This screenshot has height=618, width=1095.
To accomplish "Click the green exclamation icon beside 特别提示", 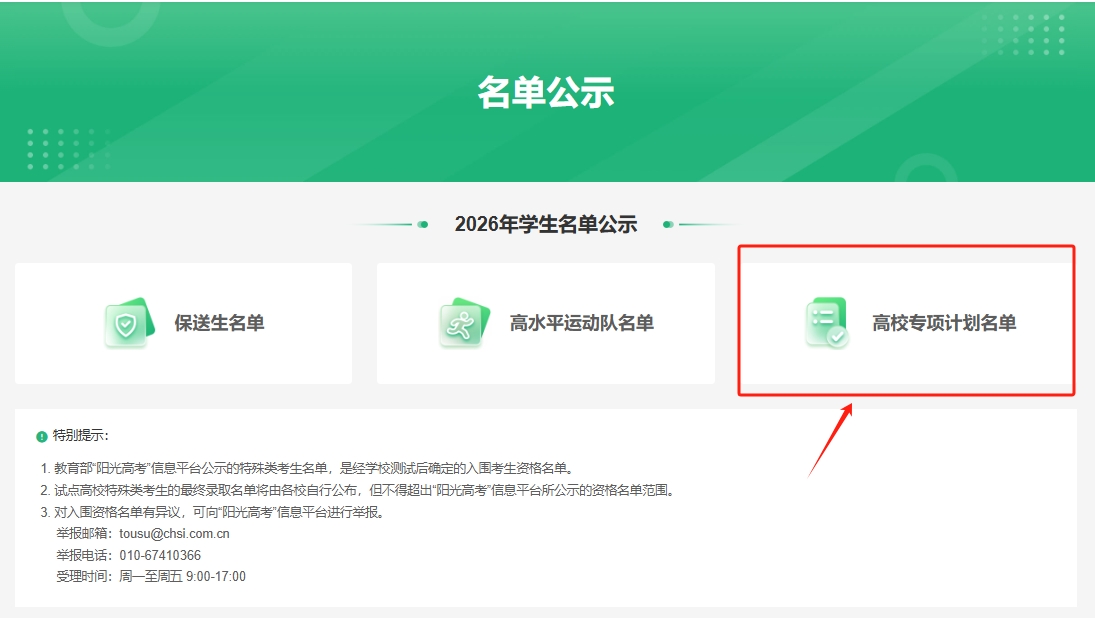I will click(42, 436).
